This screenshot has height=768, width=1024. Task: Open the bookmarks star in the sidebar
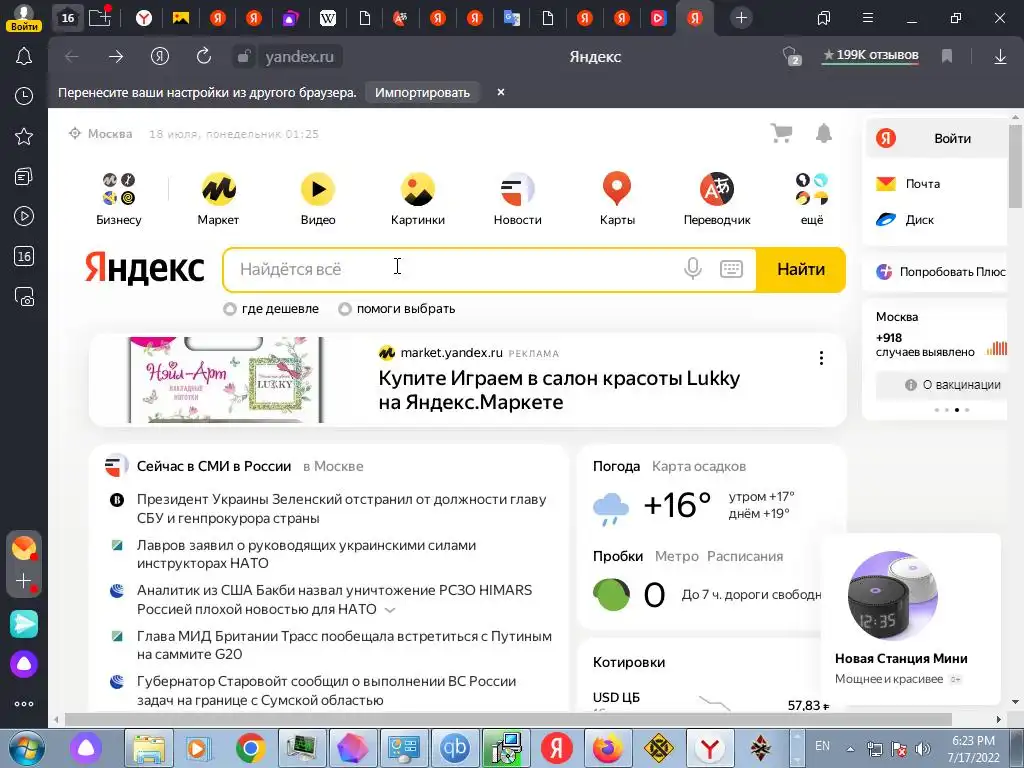[x=24, y=136]
